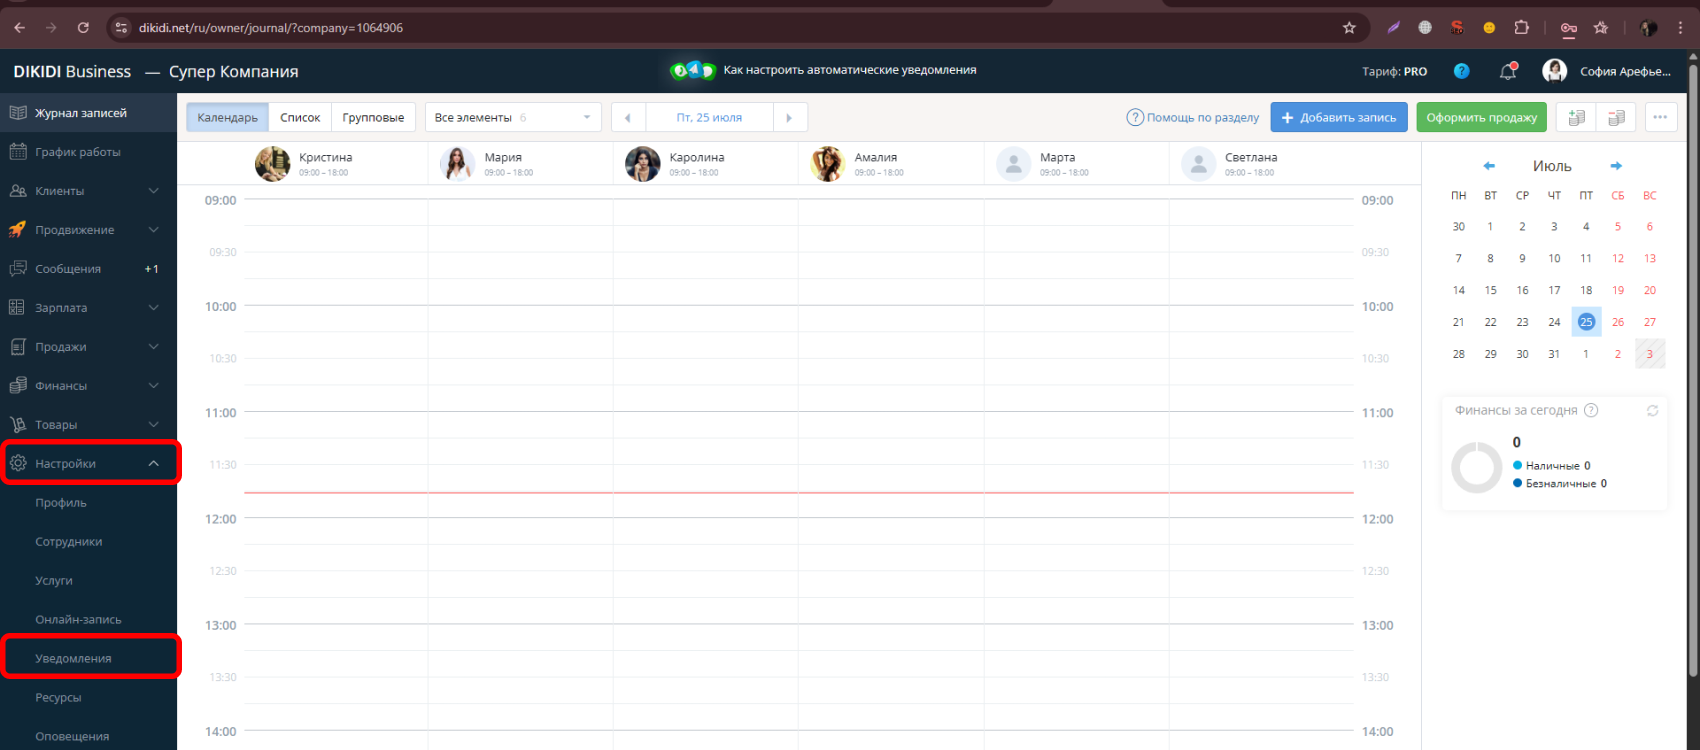Viewport: 1700px width, 750px height.
Task: Select July 18 in mini calendar
Action: [x=1586, y=290]
